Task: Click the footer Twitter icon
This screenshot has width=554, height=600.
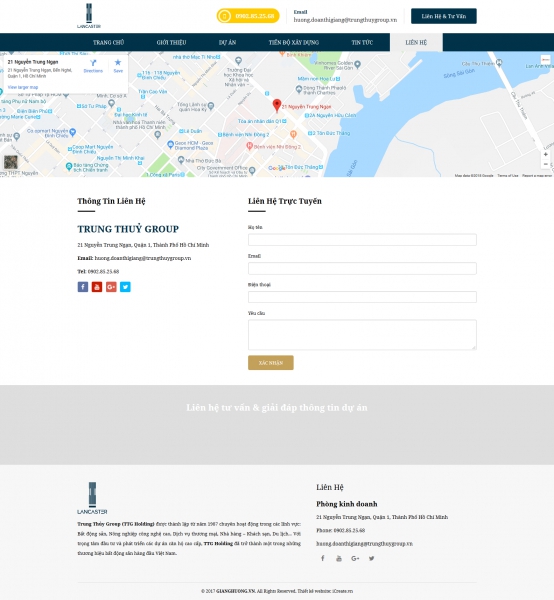Action: coord(372,558)
